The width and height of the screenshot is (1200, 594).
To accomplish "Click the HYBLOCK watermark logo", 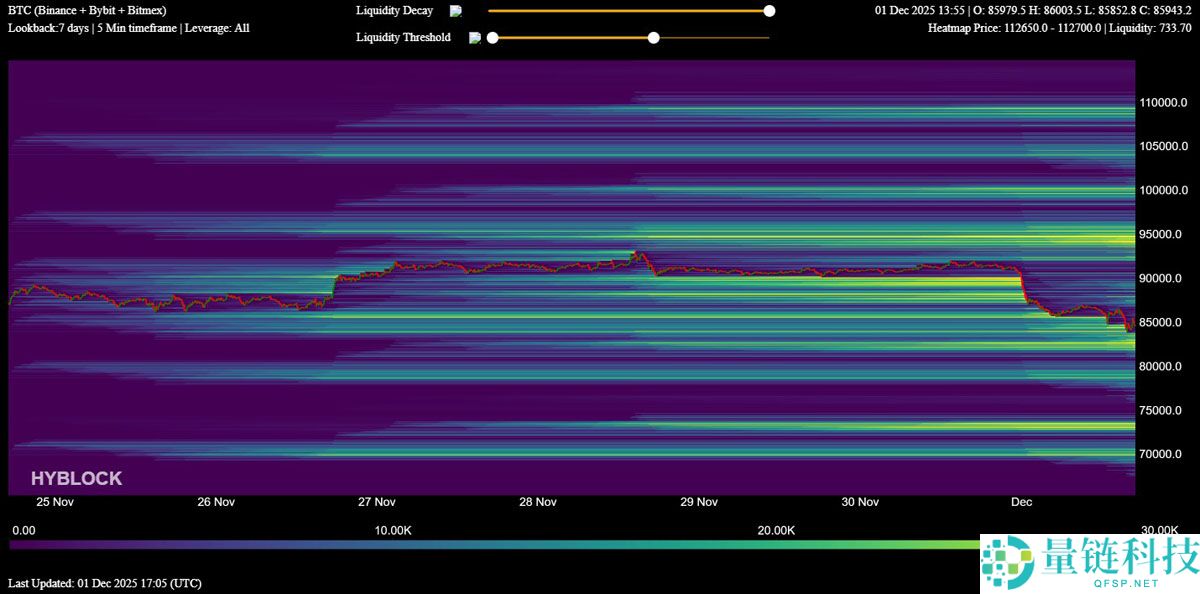I will (x=76, y=479).
